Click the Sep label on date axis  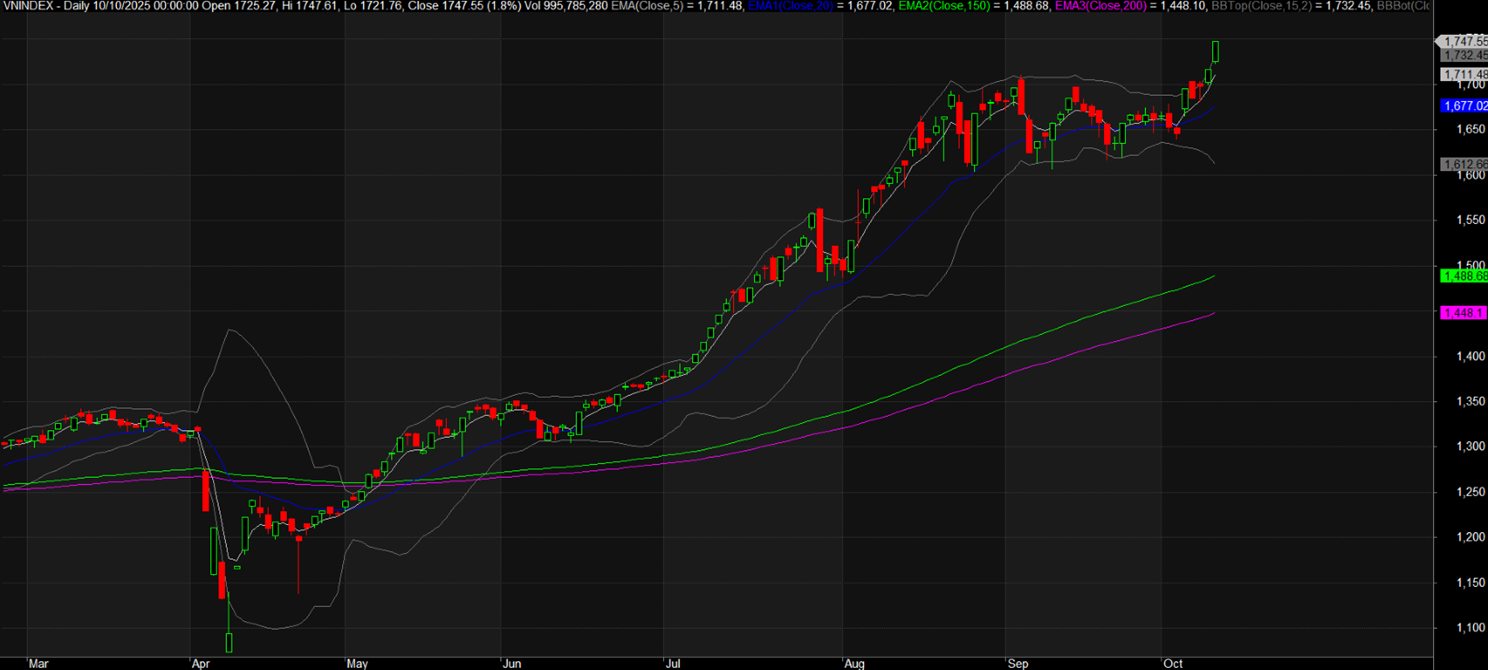pos(1019,662)
